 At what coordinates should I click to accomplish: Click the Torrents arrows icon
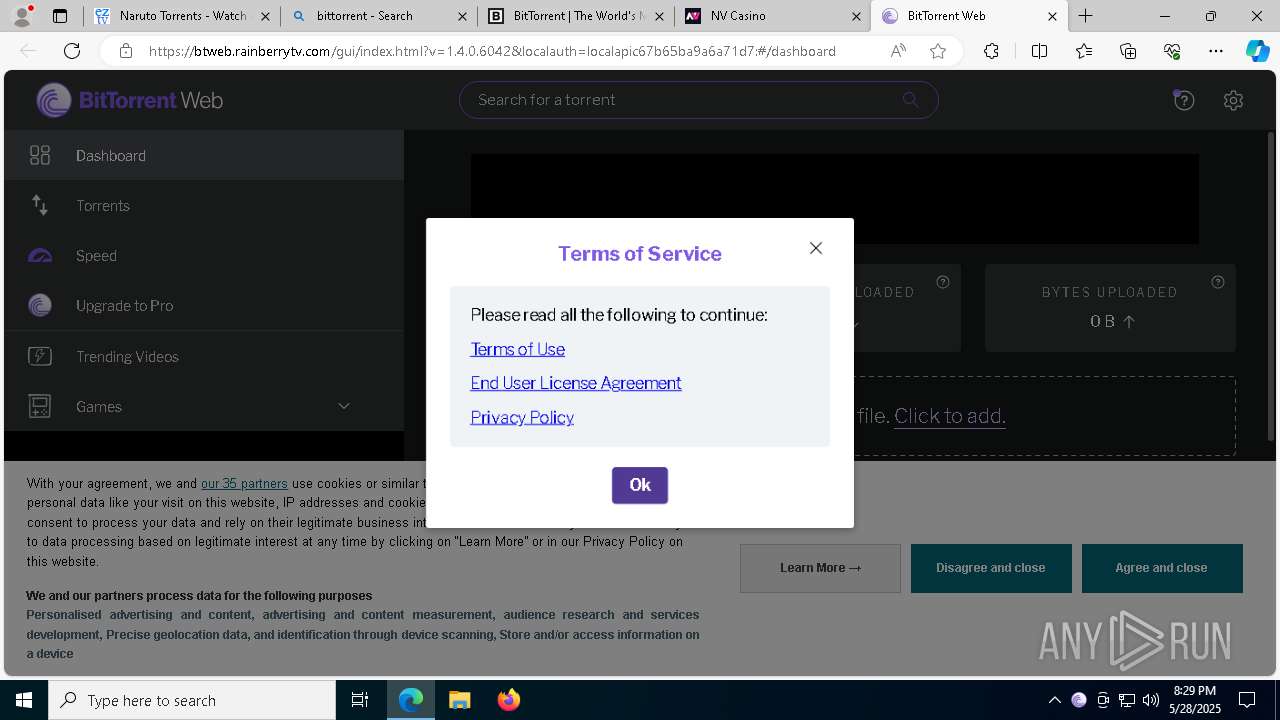[x=40, y=205]
